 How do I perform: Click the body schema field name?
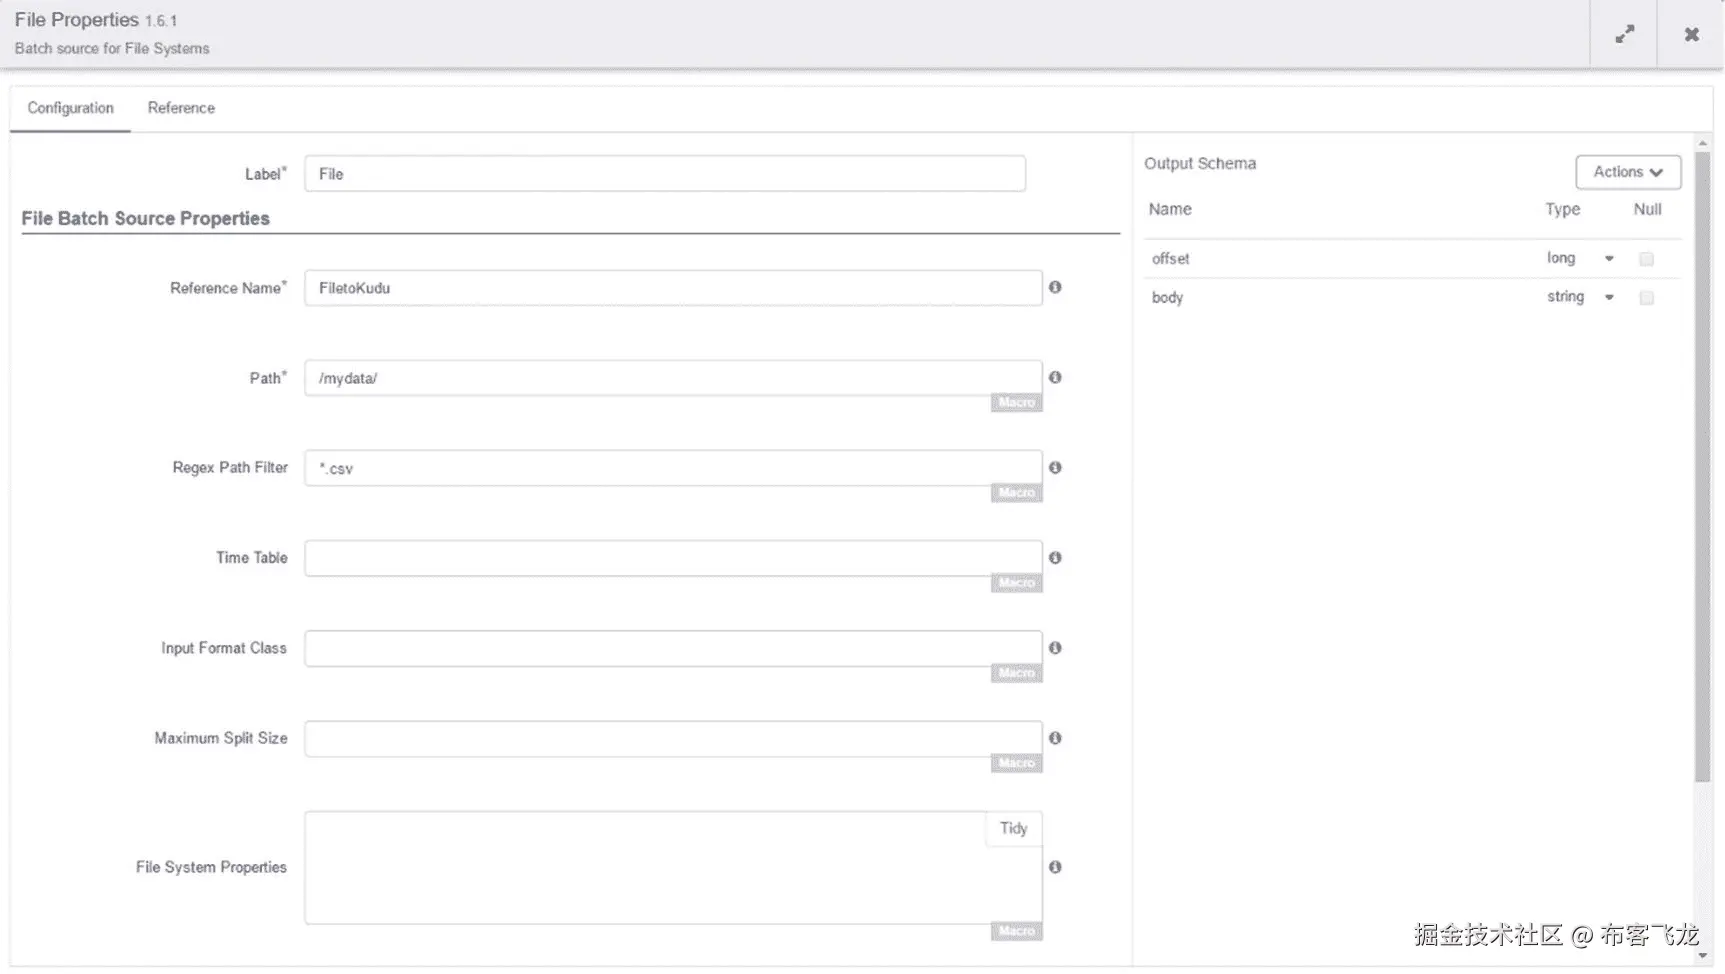point(1167,298)
